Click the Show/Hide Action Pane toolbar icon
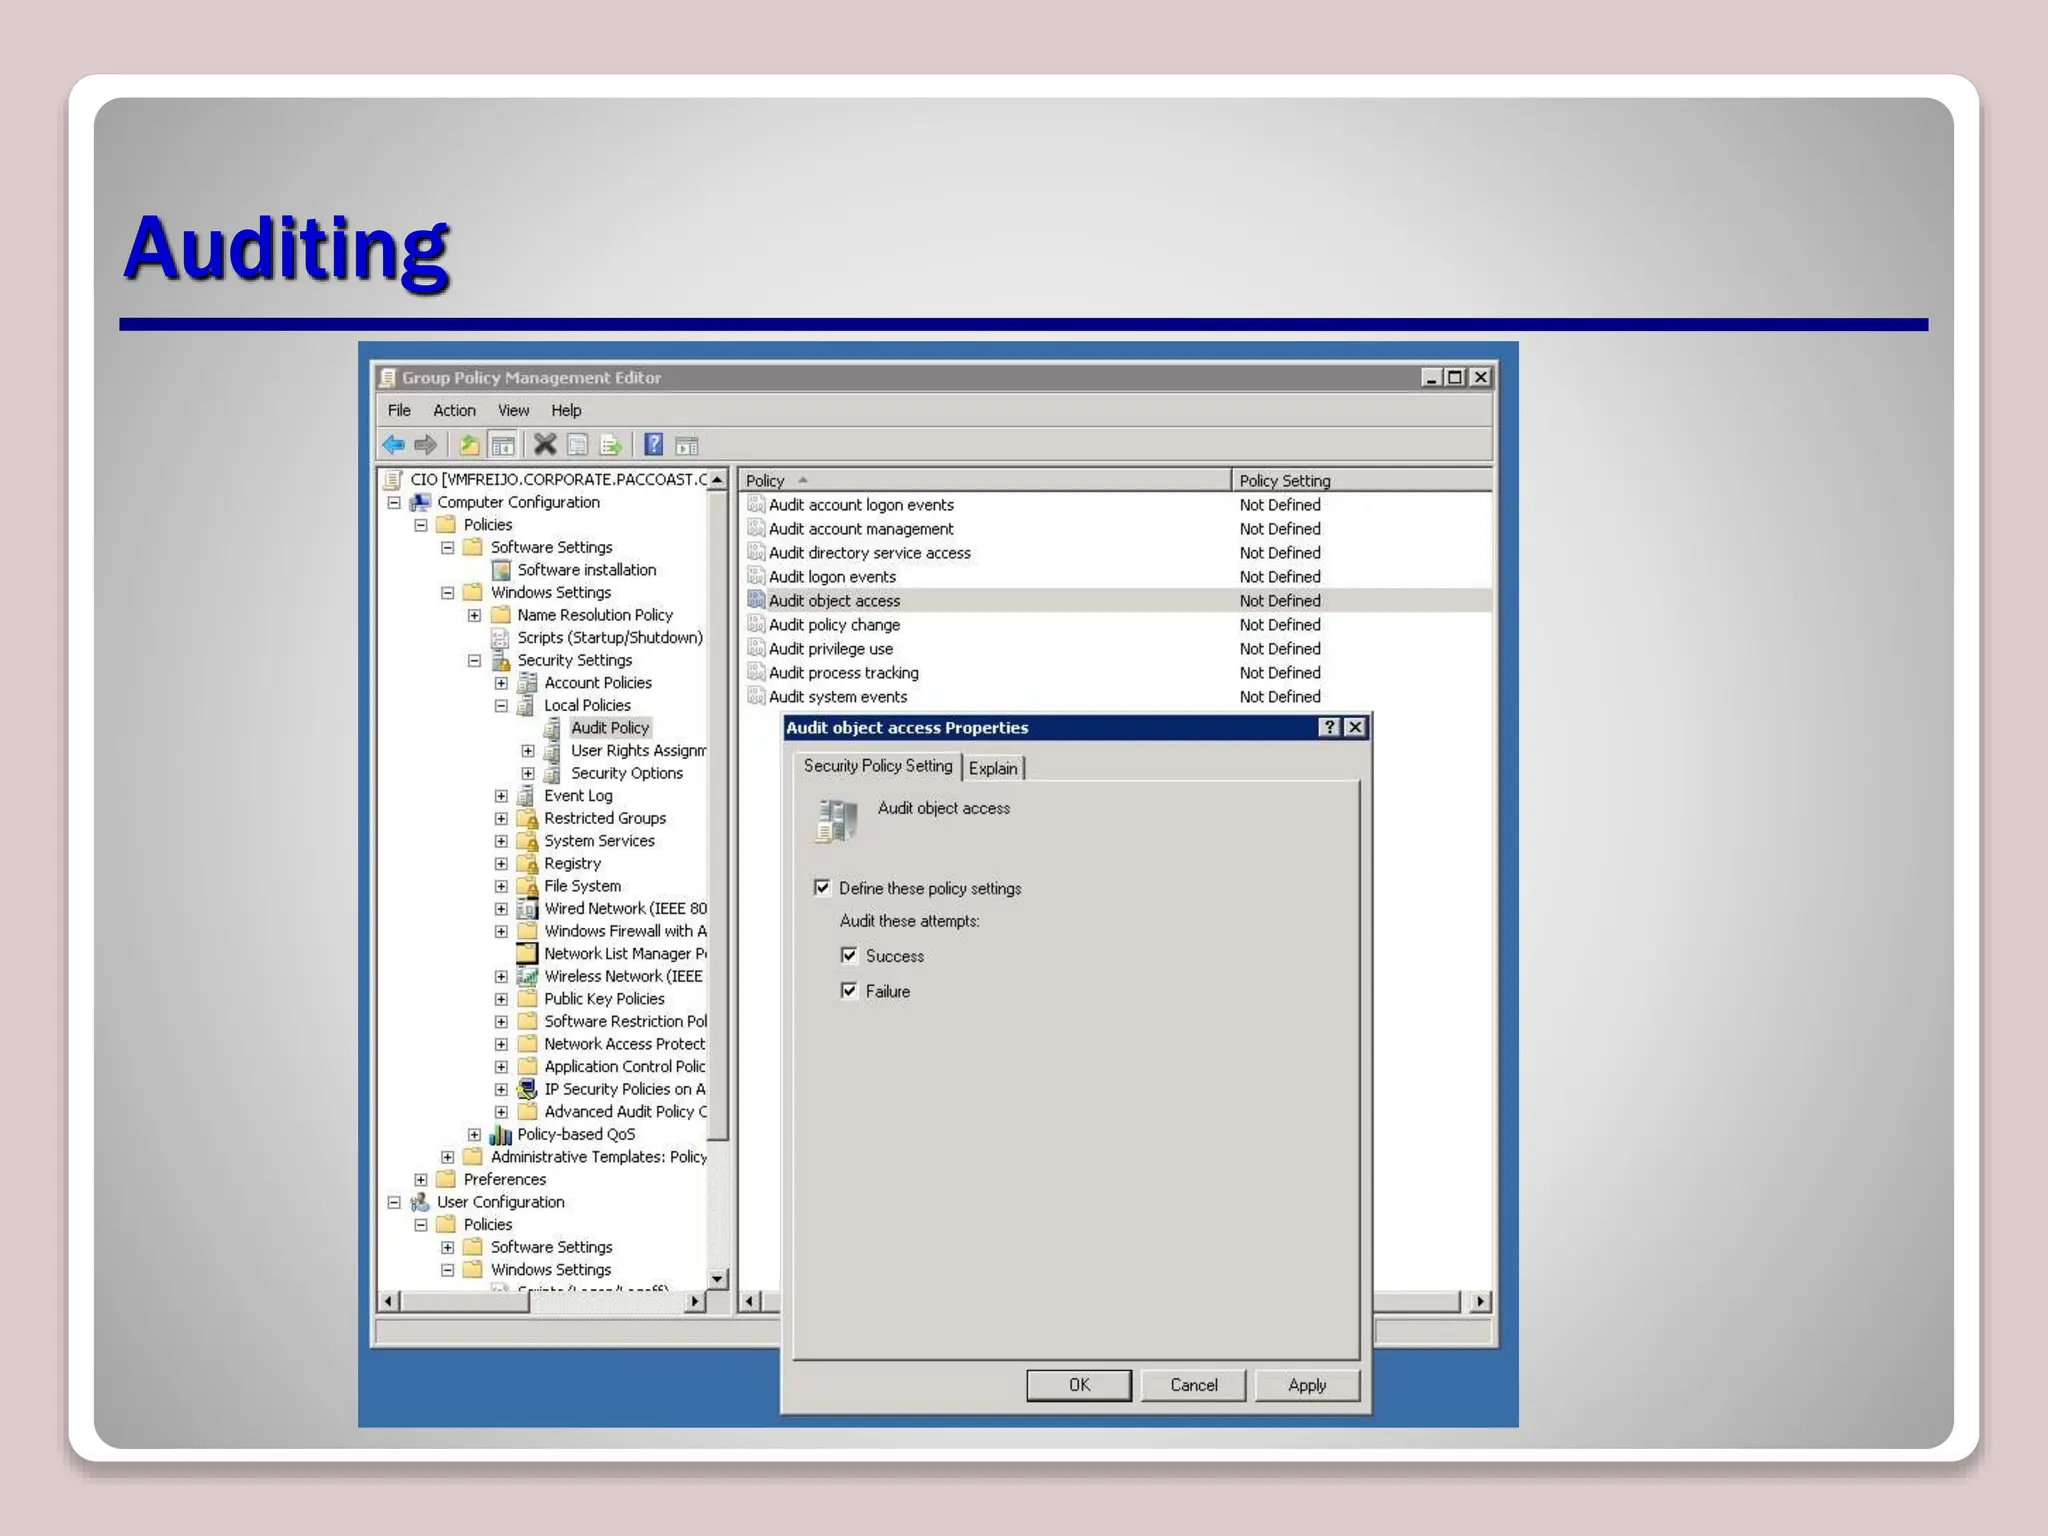This screenshot has height=1536, width=2048. click(687, 445)
